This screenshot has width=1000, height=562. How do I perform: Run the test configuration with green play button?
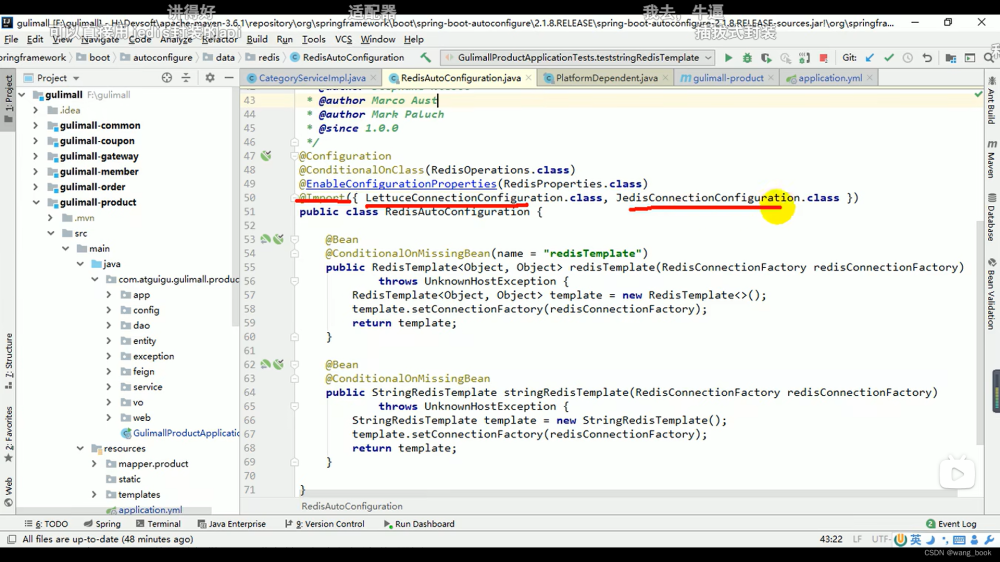tap(728, 57)
